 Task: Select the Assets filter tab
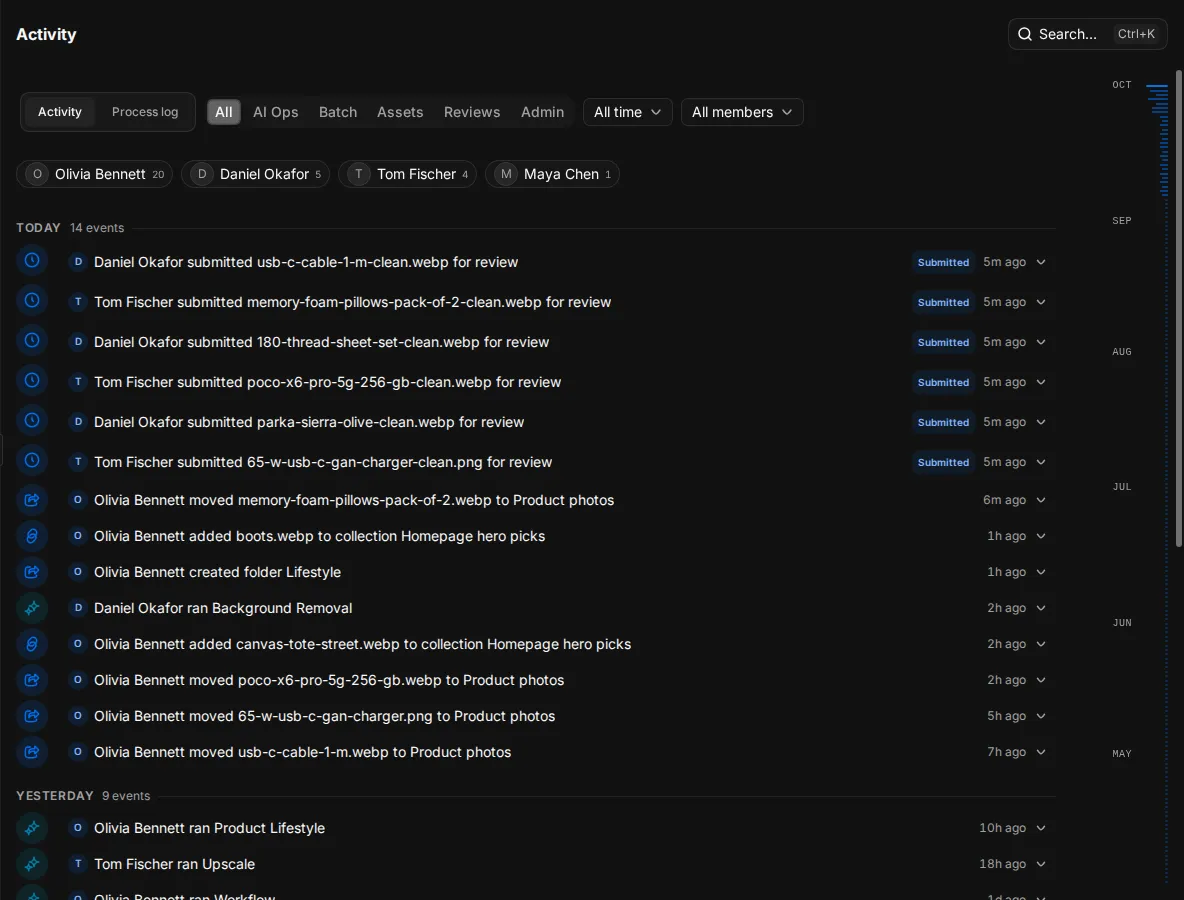pyautogui.click(x=400, y=112)
